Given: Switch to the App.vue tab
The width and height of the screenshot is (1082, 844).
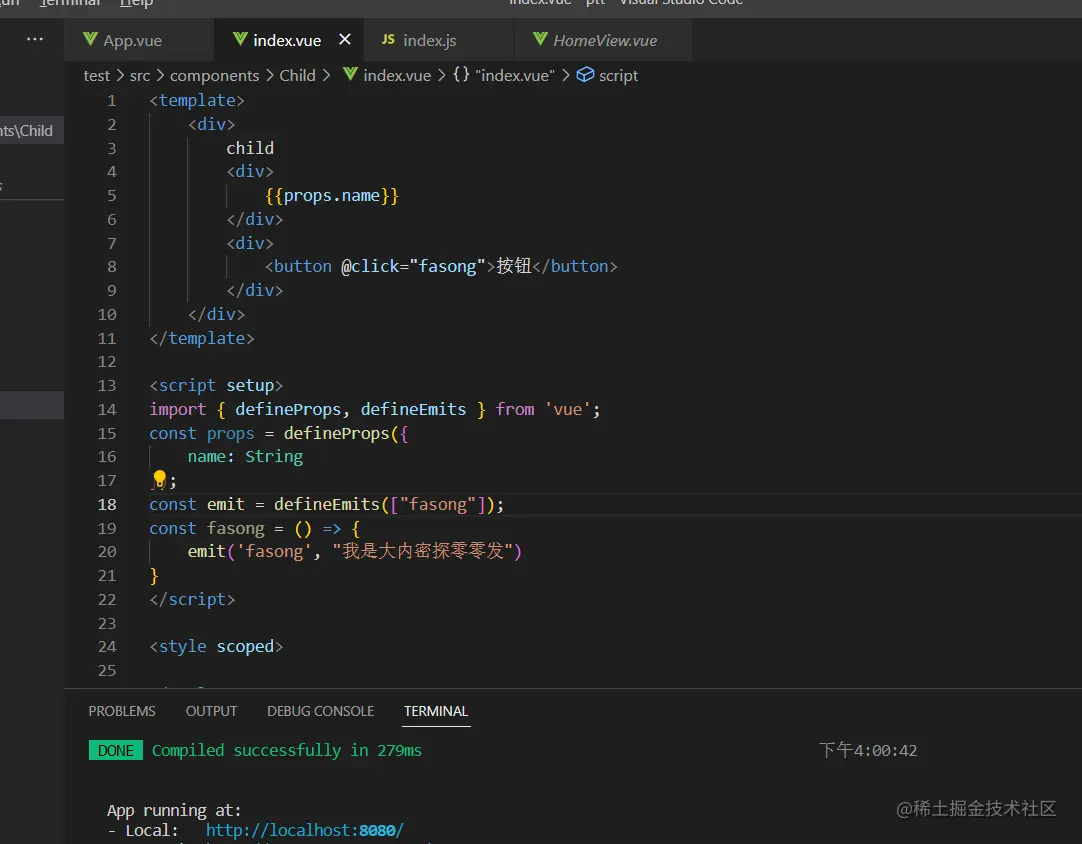Looking at the screenshot, I should pyautogui.click(x=132, y=40).
